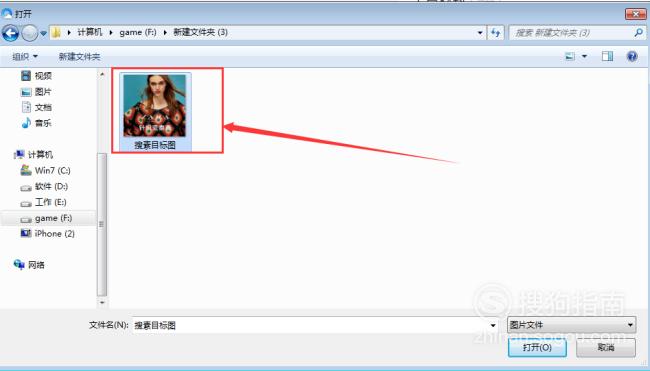
Task: Select game (F:) in the address breadcrumb
Action: (138, 32)
